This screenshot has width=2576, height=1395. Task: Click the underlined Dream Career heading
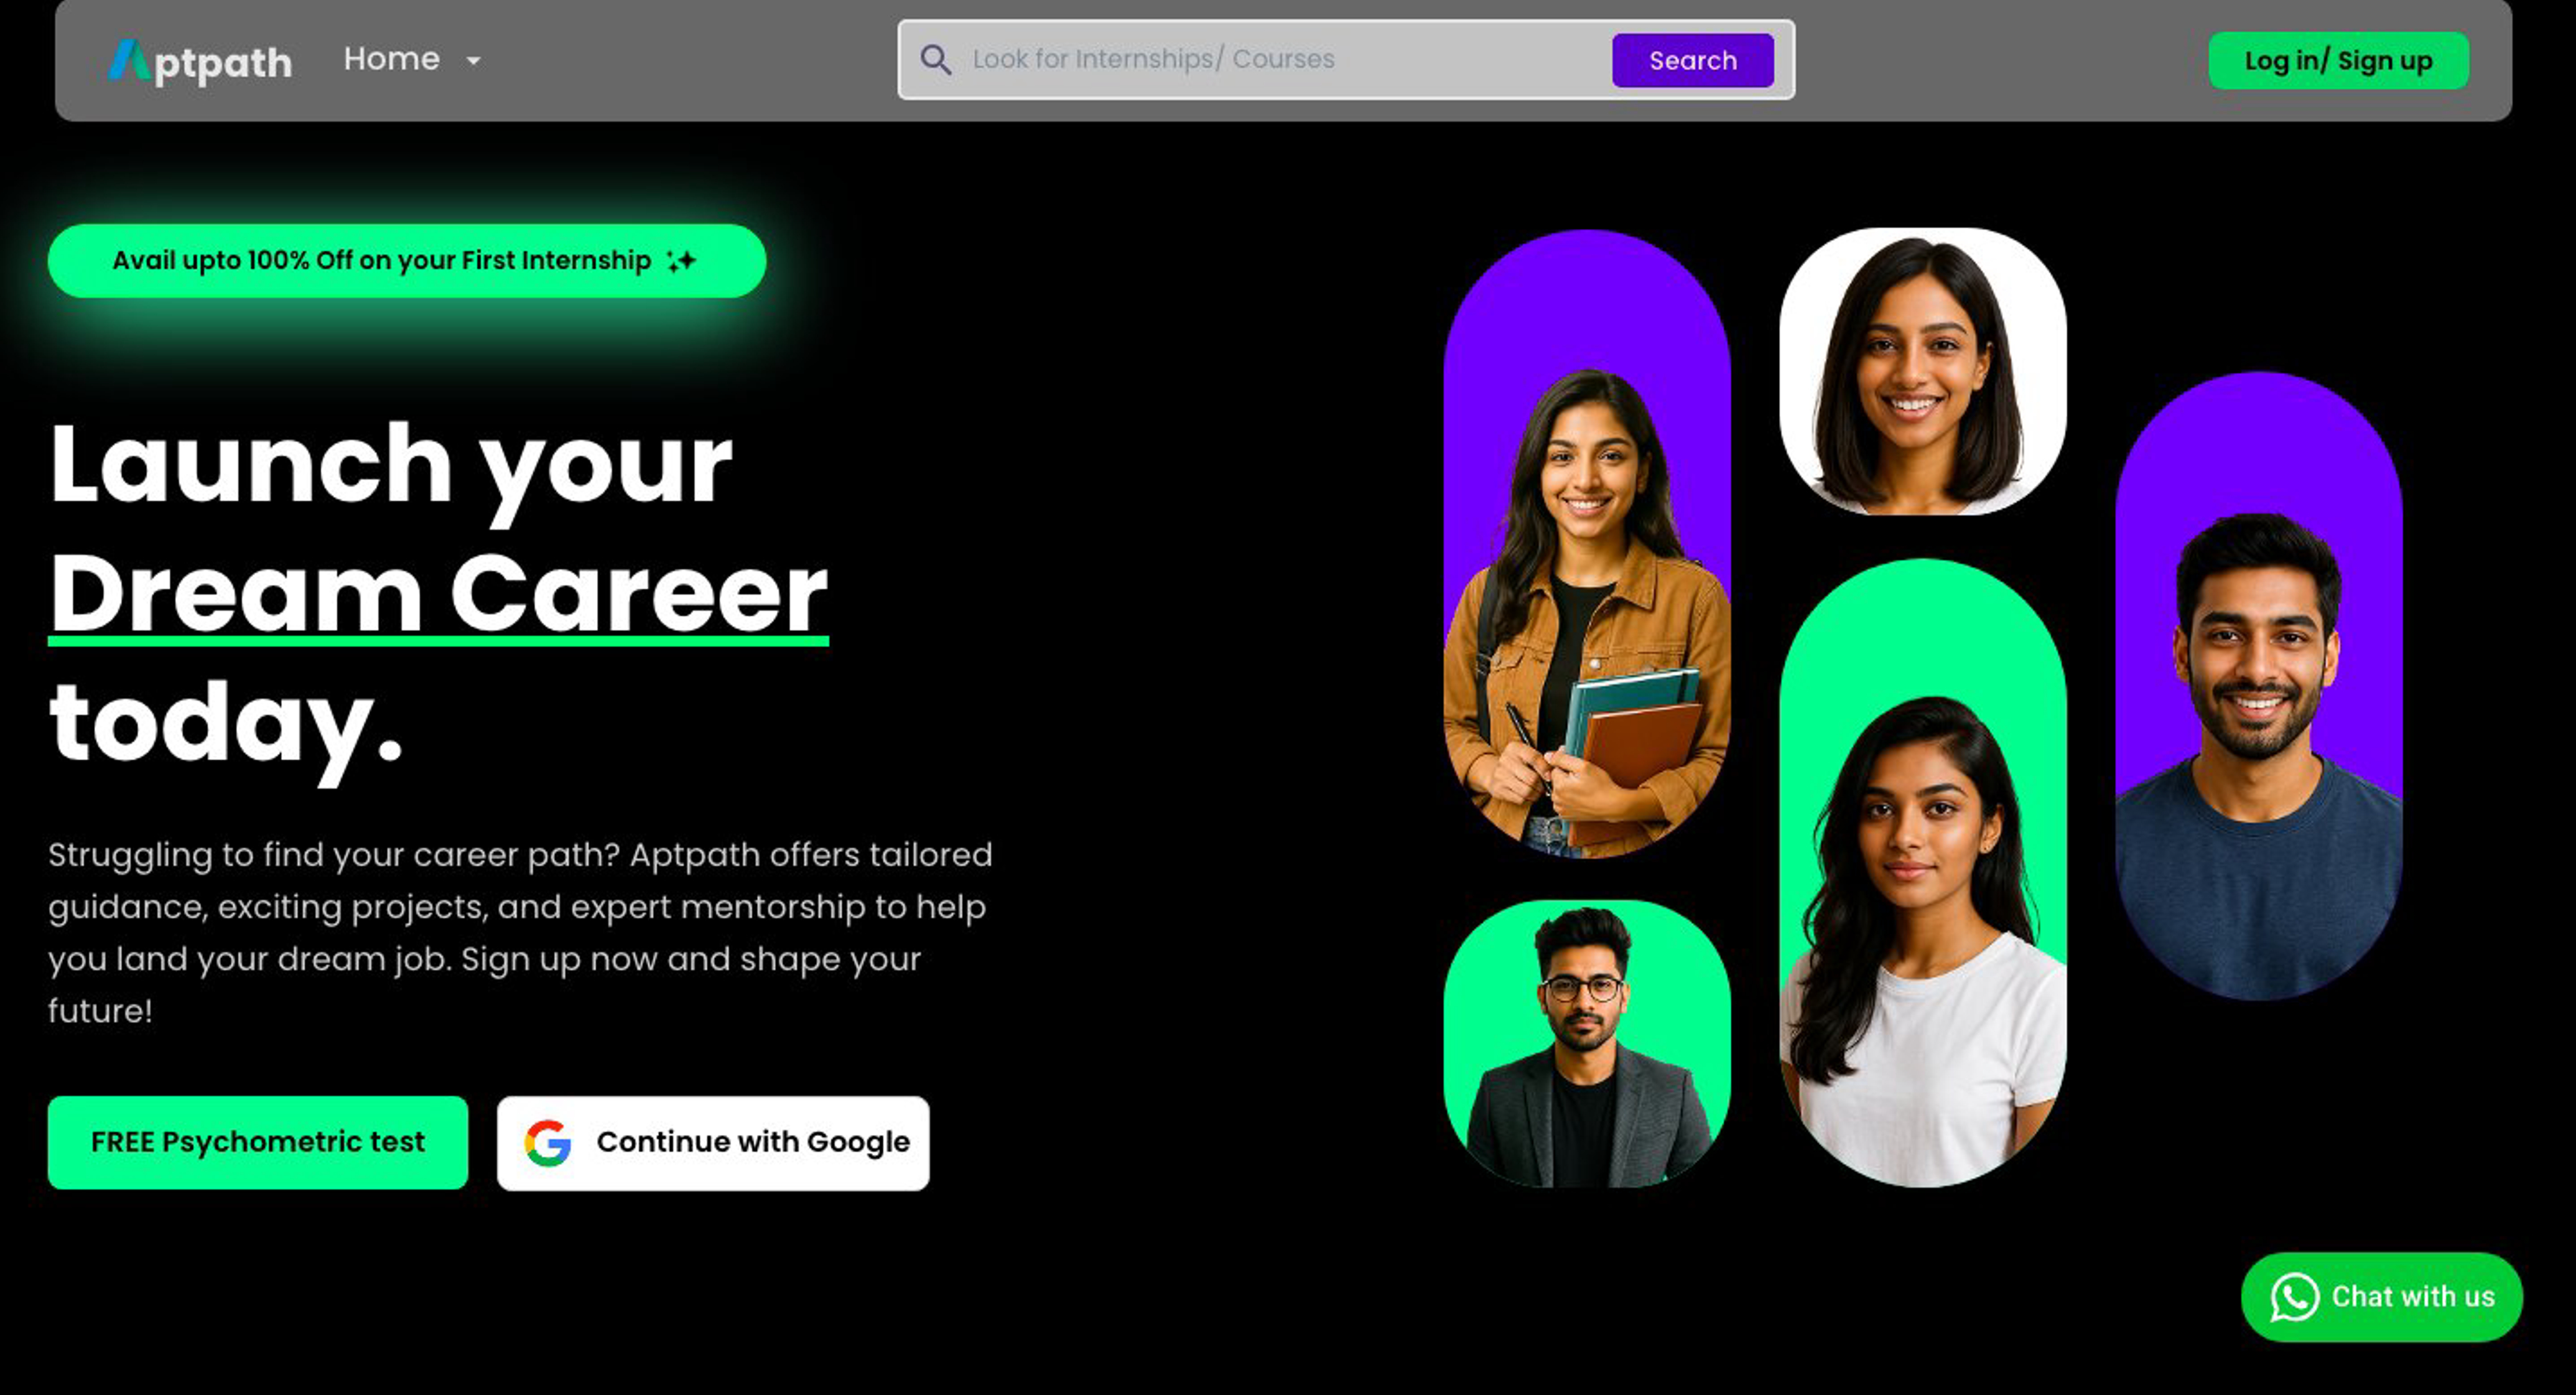(438, 594)
